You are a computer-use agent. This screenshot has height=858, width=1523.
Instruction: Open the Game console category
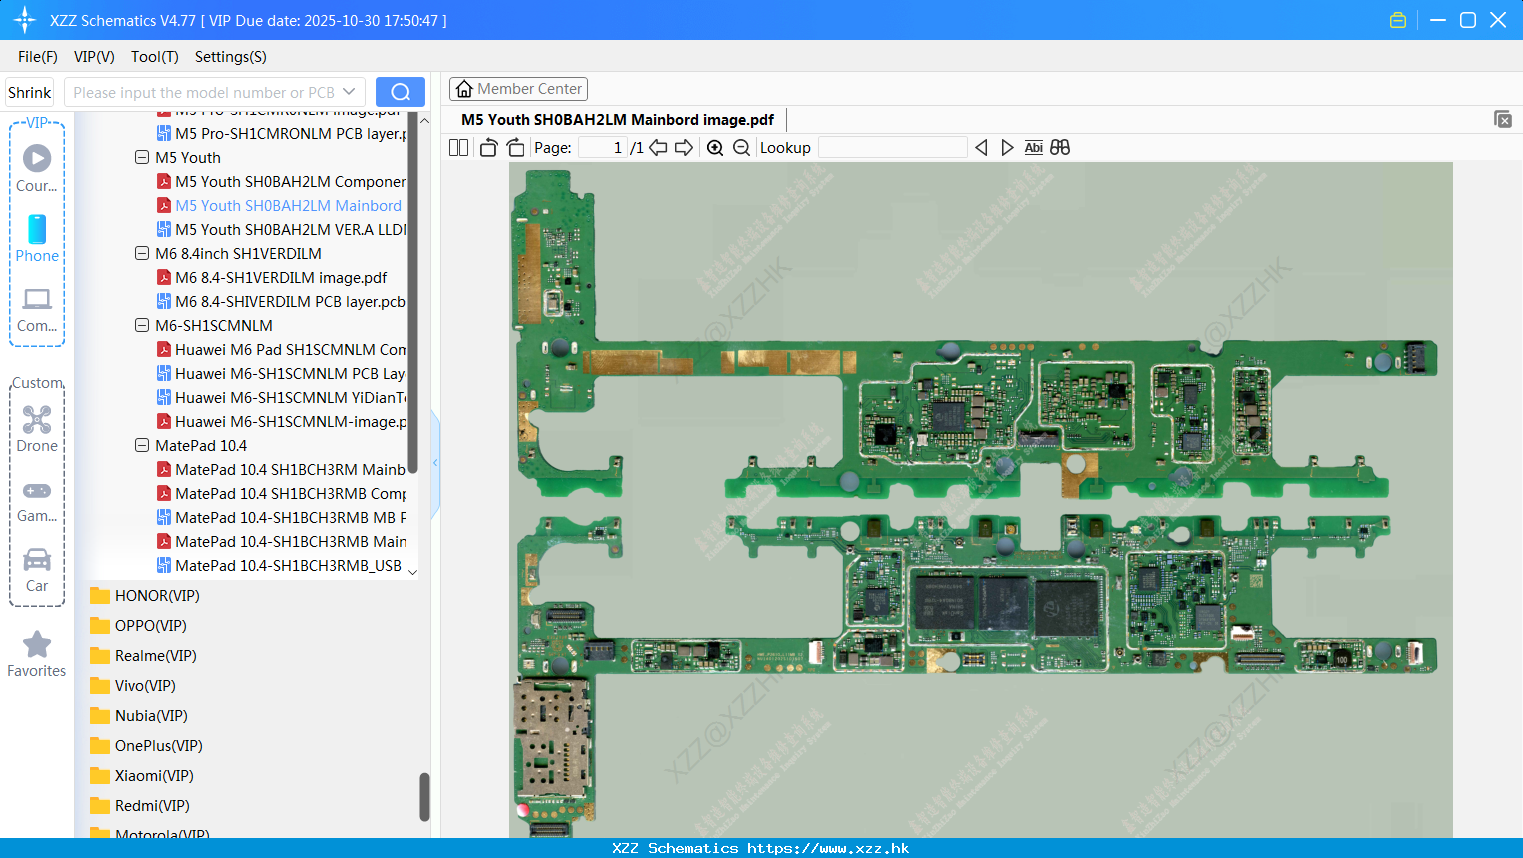click(x=37, y=500)
